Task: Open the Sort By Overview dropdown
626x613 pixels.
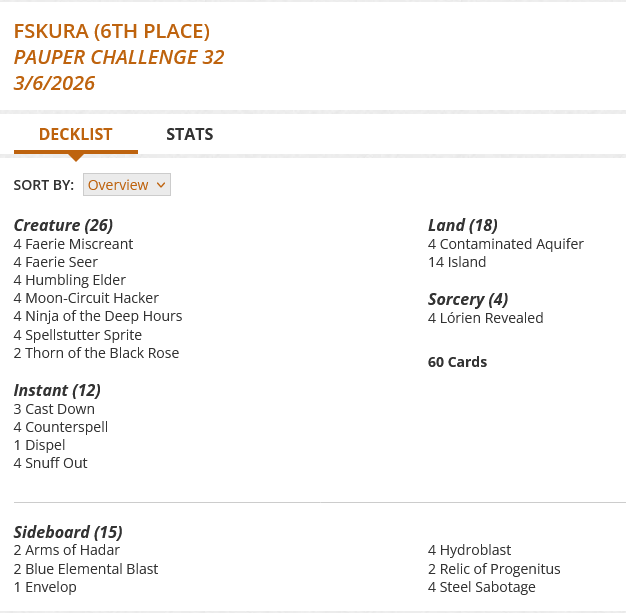Action: tap(127, 185)
